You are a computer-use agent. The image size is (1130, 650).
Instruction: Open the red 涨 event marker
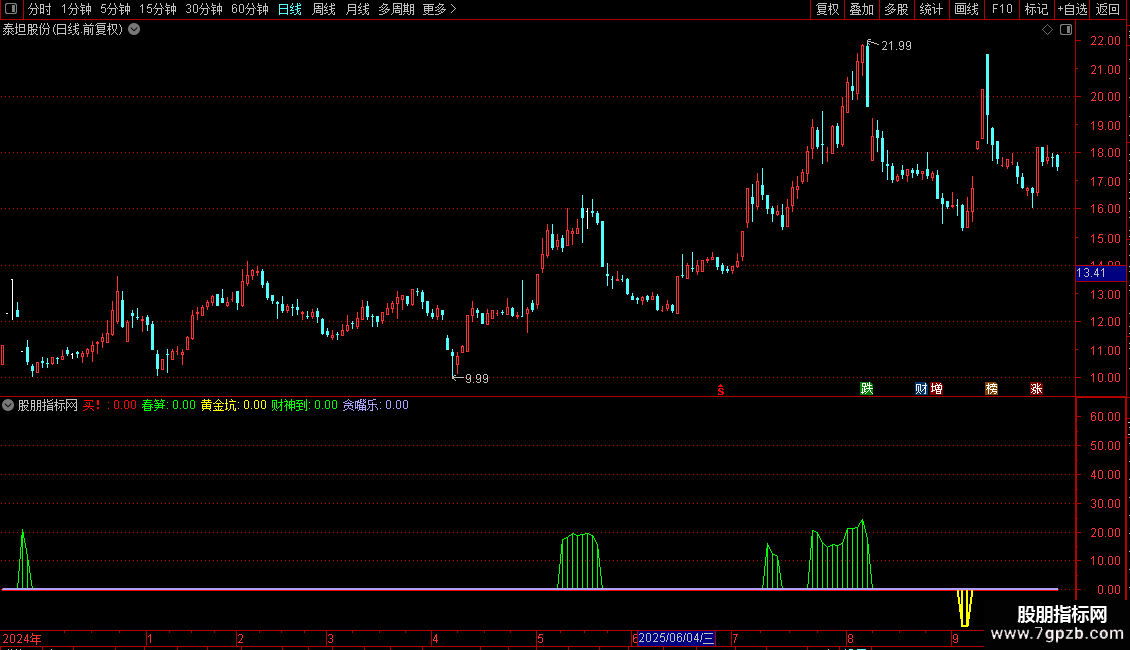pos(1036,389)
